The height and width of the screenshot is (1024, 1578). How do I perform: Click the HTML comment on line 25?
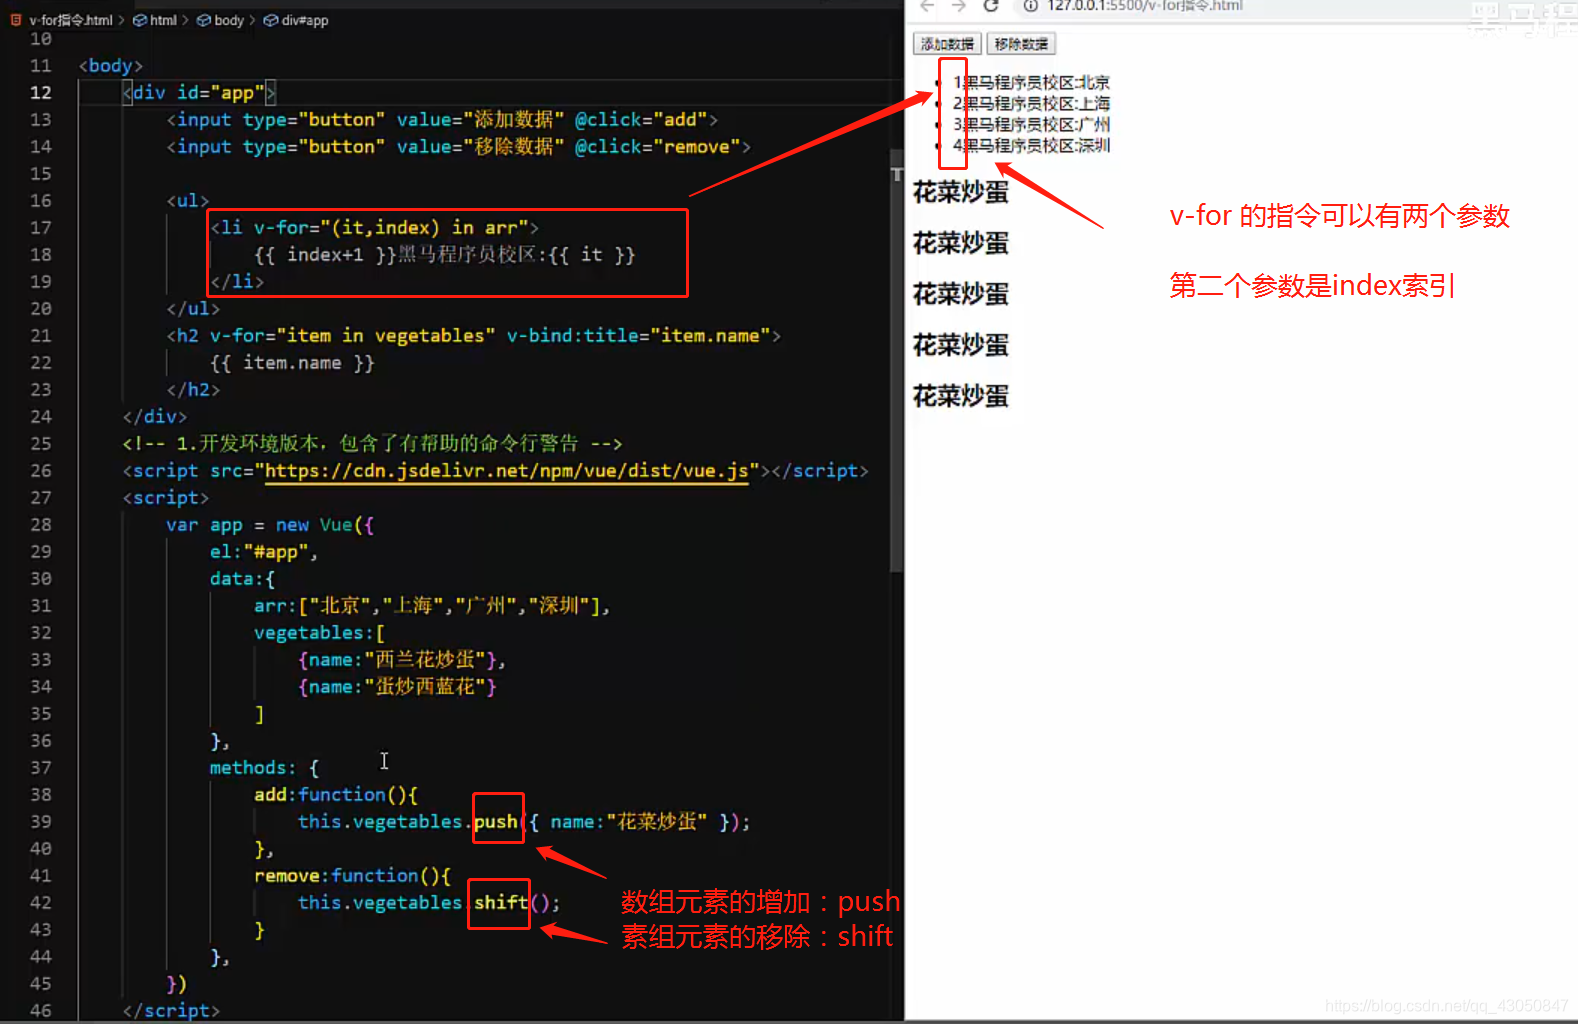pos(372,444)
